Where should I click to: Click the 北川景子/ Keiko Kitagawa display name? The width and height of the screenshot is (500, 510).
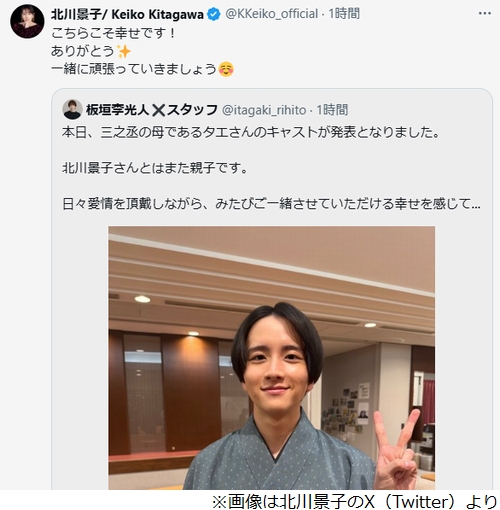coord(127,14)
